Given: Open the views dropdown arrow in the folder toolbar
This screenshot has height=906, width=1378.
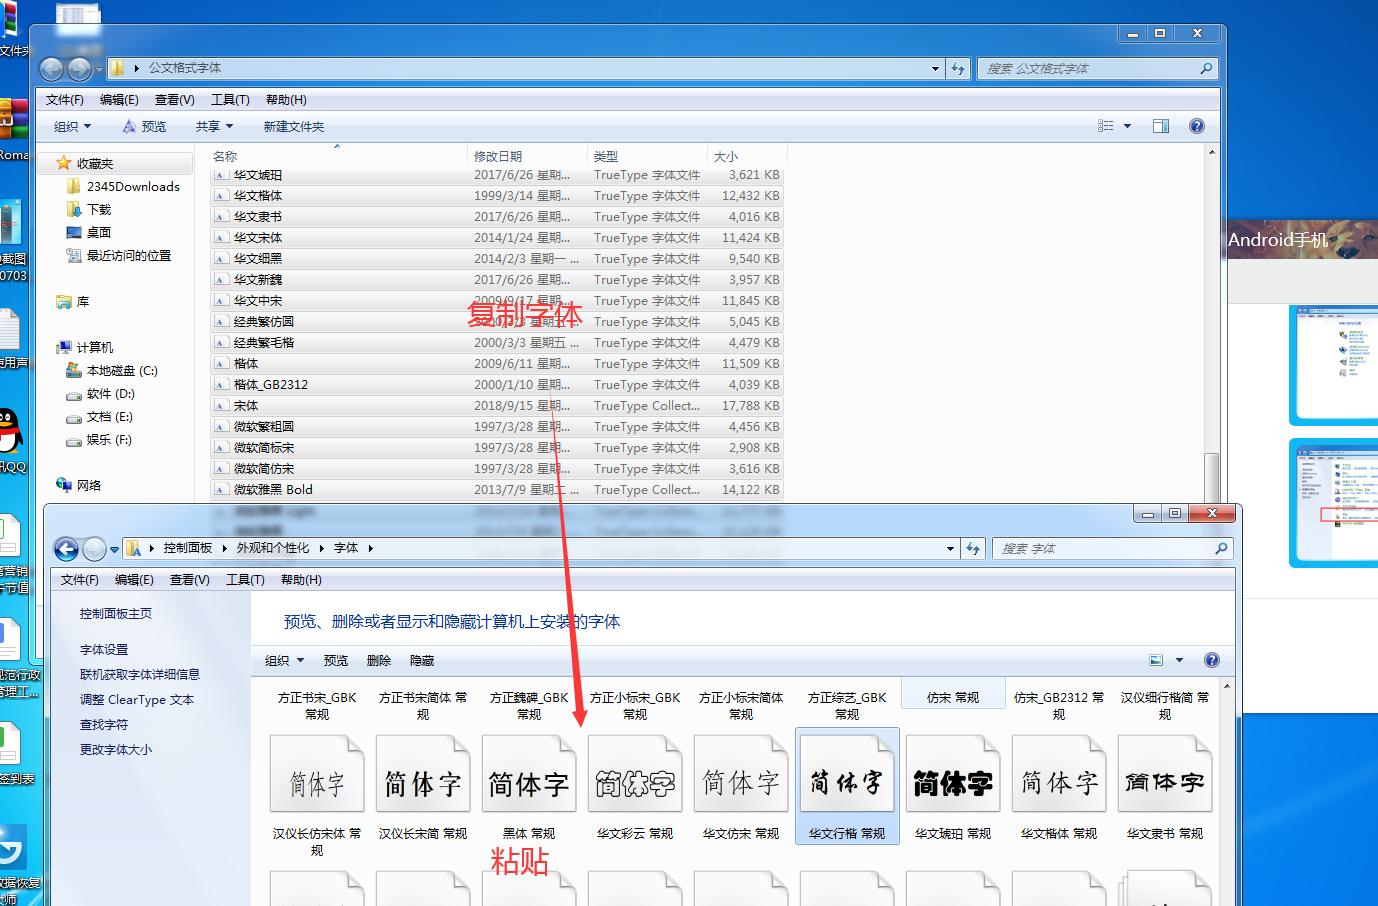Looking at the screenshot, I should point(1127,125).
